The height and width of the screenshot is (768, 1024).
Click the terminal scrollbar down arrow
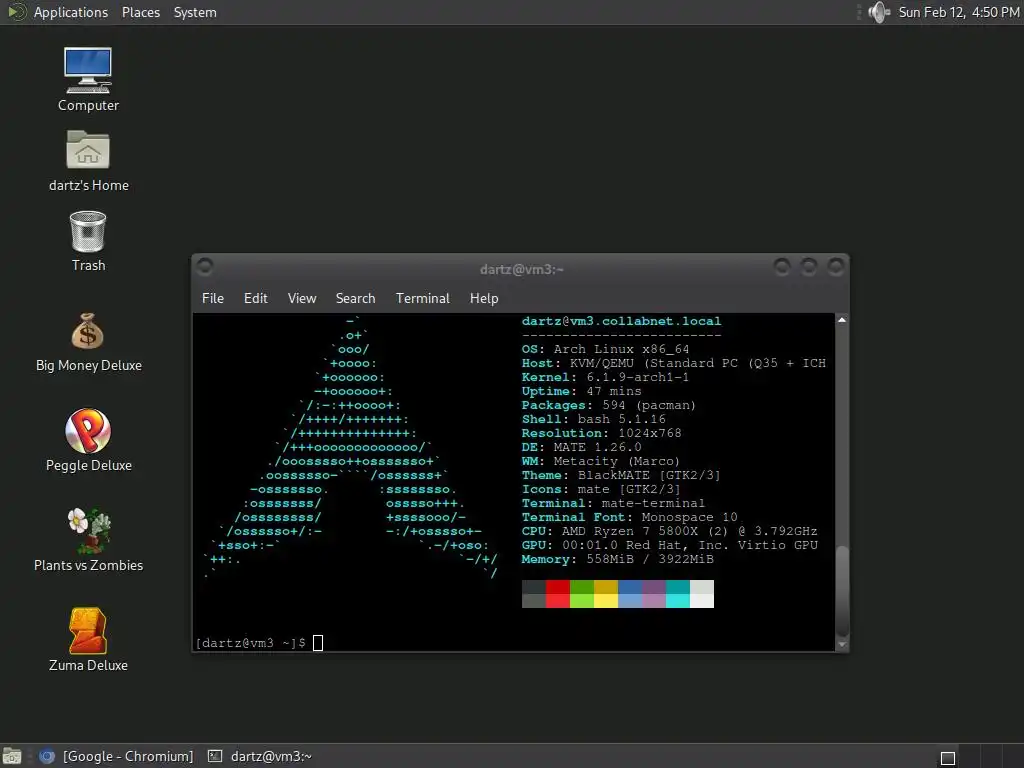[842, 644]
